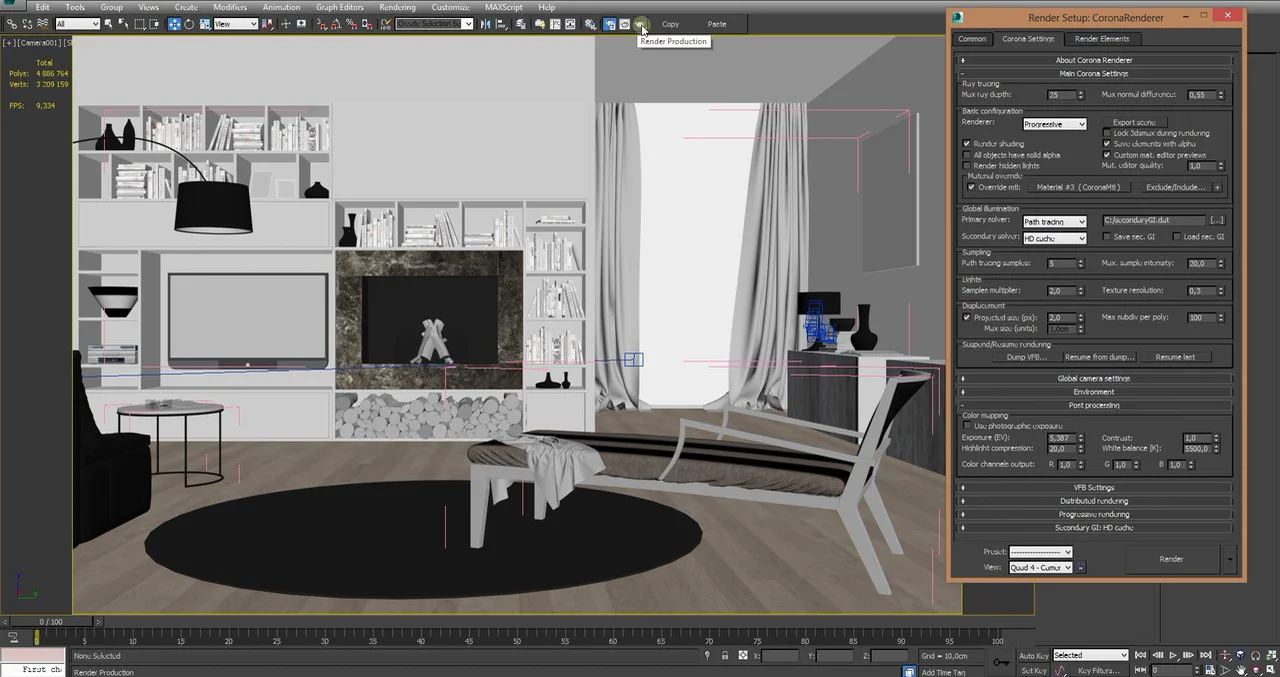The height and width of the screenshot is (677, 1280).
Task: Open the Time Configuration icon
Action: pyautogui.click(x=1210, y=670)
